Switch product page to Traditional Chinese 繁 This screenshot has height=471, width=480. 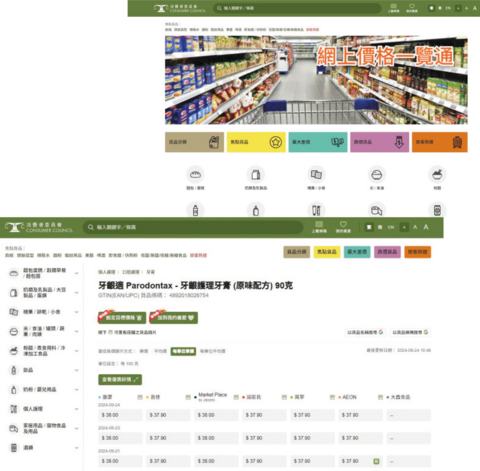(x=369, y=227)
